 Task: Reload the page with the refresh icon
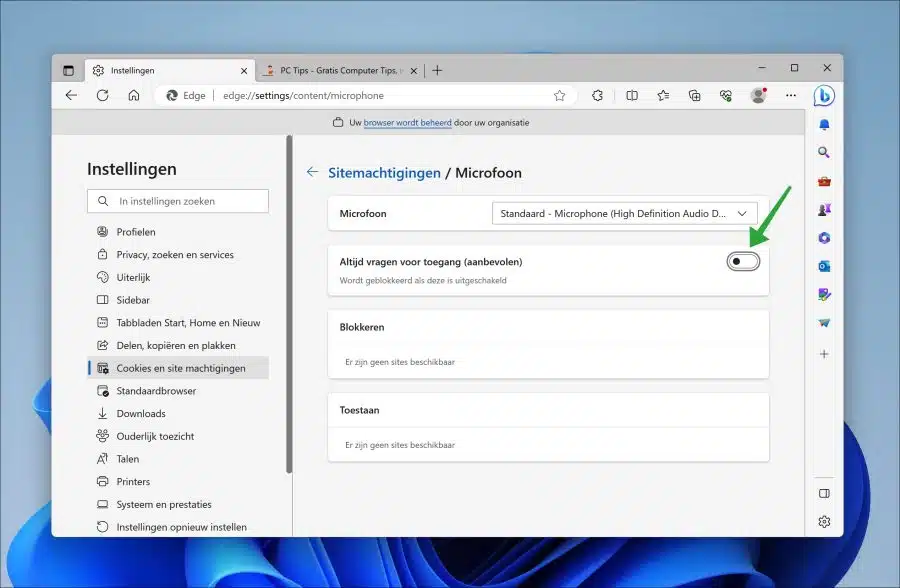[103, 95]
